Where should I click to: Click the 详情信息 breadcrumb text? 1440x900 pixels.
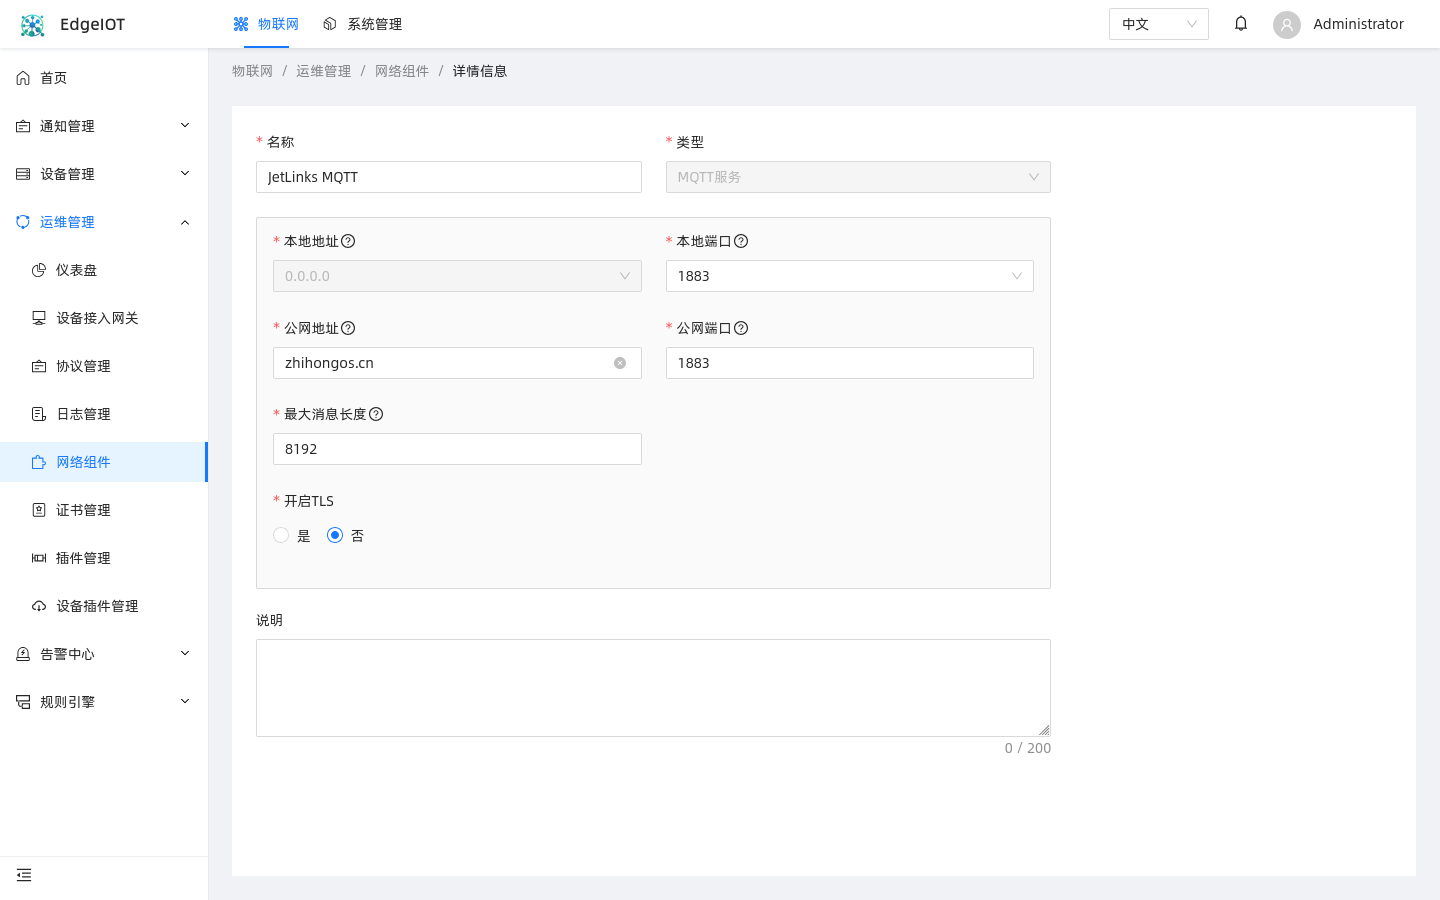pyautogui.click(x=480, y=71)
